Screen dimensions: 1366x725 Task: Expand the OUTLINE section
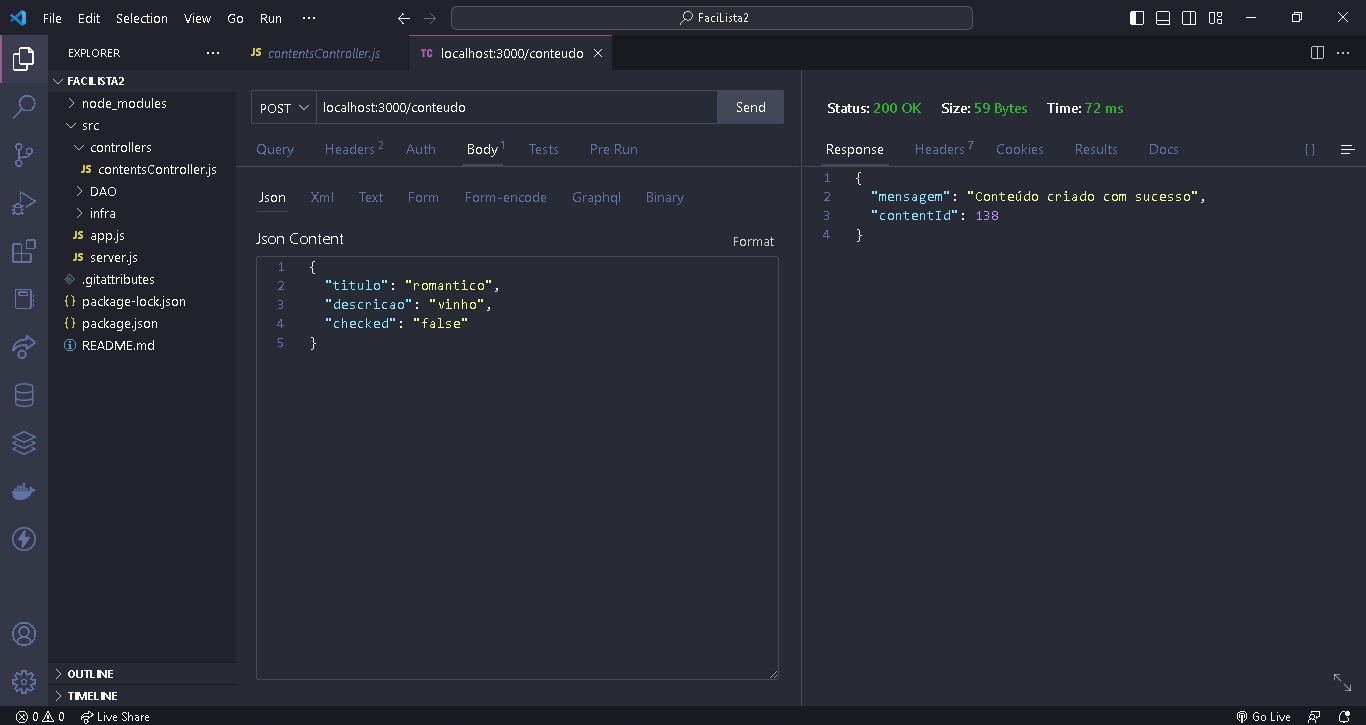point(142,674)
